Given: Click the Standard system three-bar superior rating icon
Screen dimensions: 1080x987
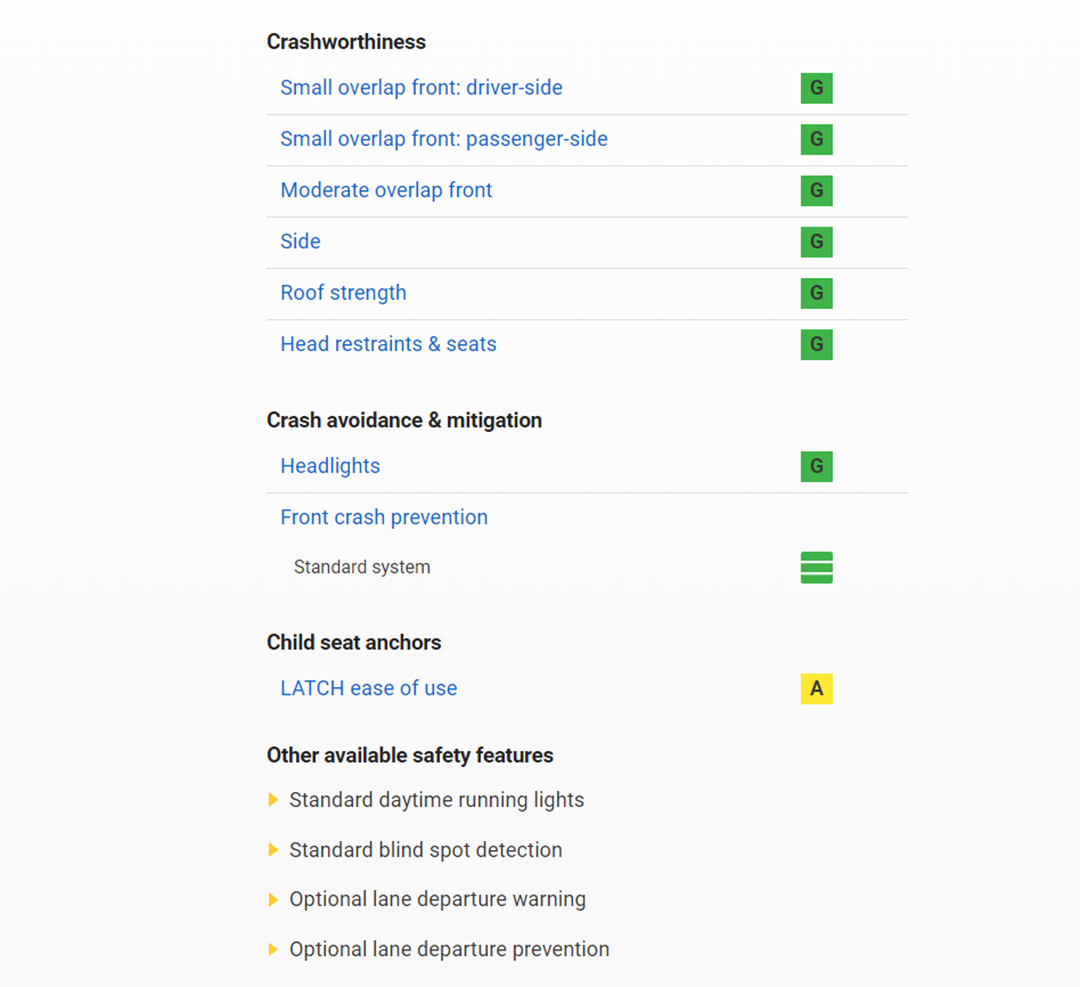Looking at the screenshot, I should pos(816,567).
